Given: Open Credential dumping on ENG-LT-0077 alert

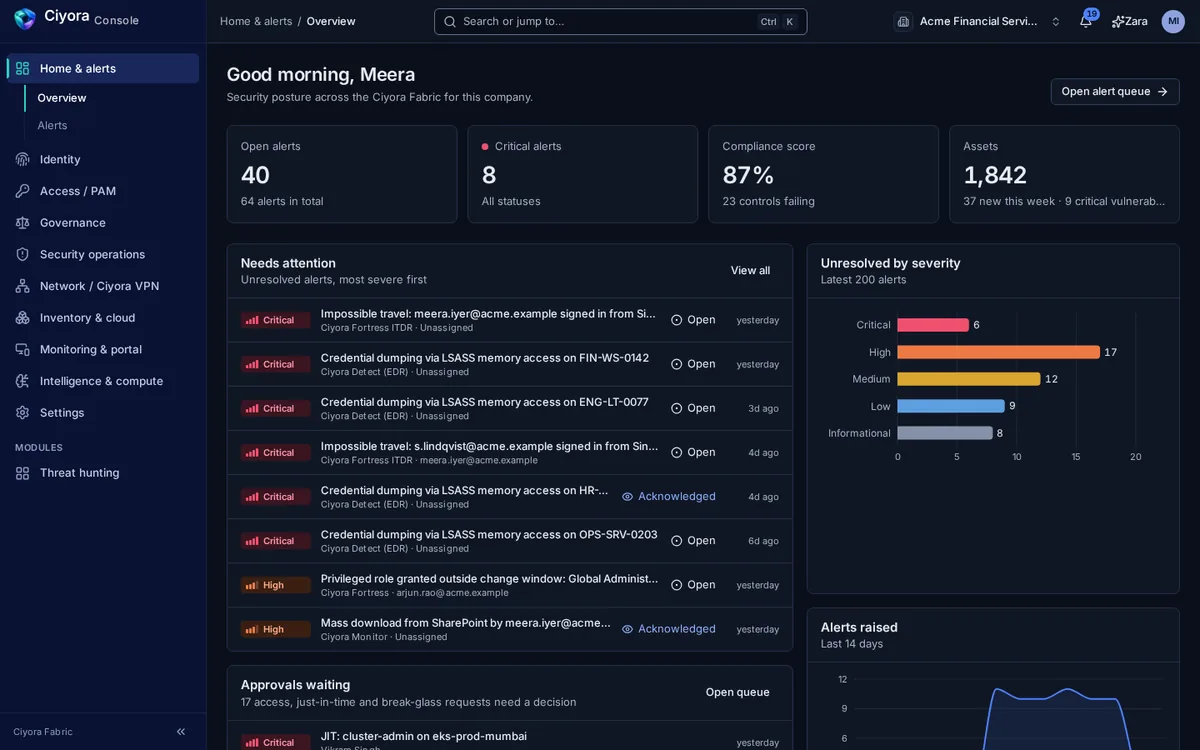Looking at the screenshot, I should click(509, 408).
